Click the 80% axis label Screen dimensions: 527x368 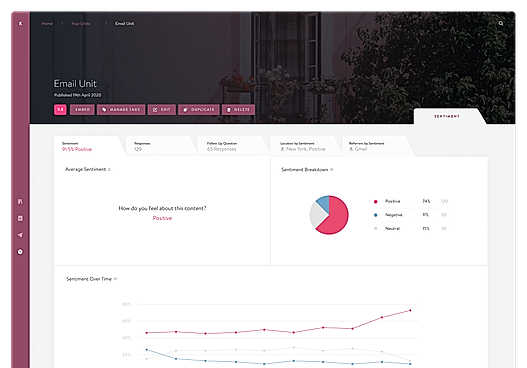click(126, 304)
